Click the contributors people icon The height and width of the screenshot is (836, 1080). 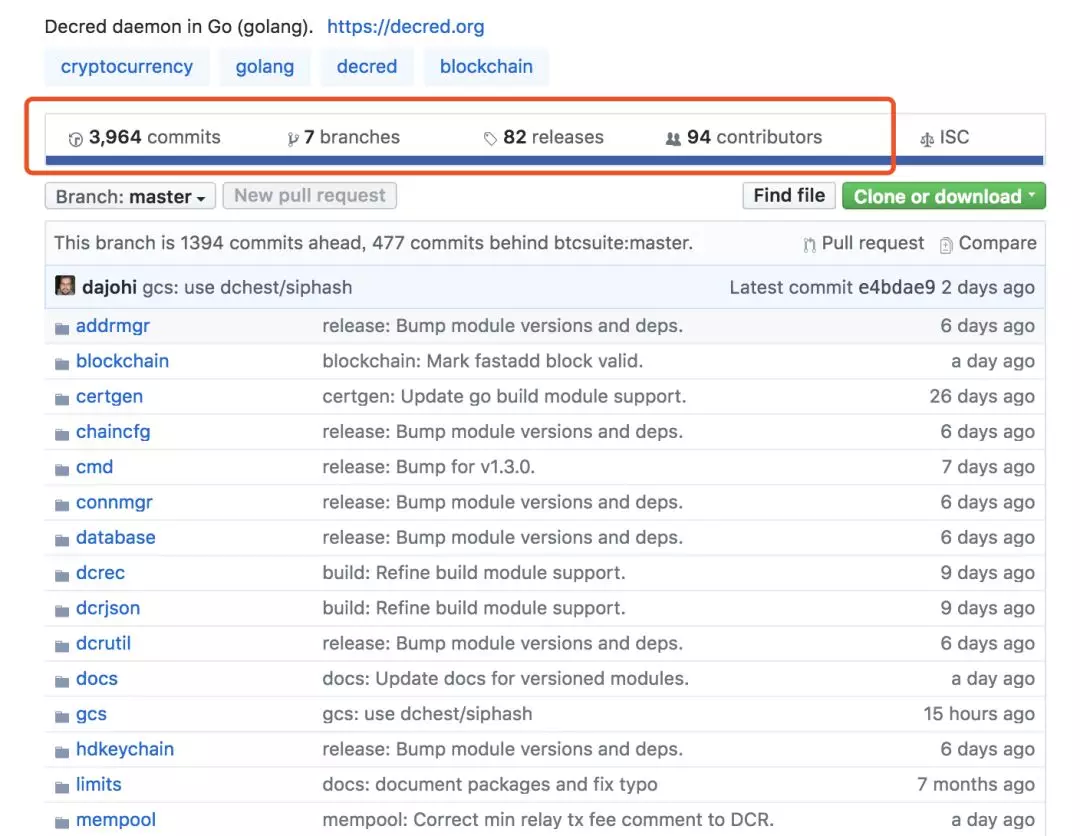[673, 139]
